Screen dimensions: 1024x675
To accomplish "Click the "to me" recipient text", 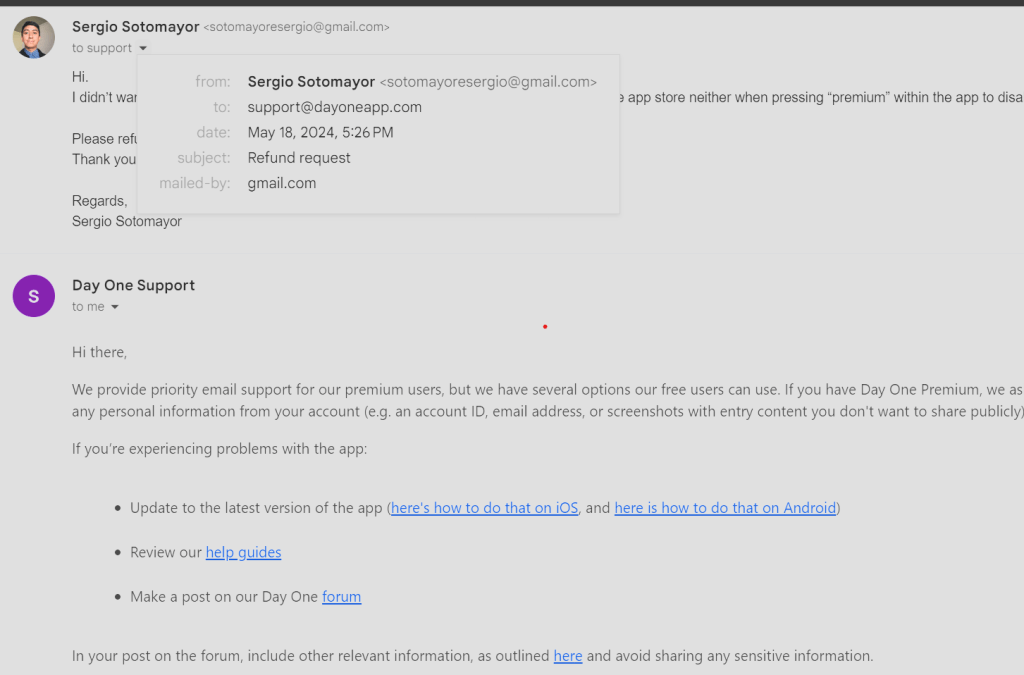I will (x=88, y=307).
